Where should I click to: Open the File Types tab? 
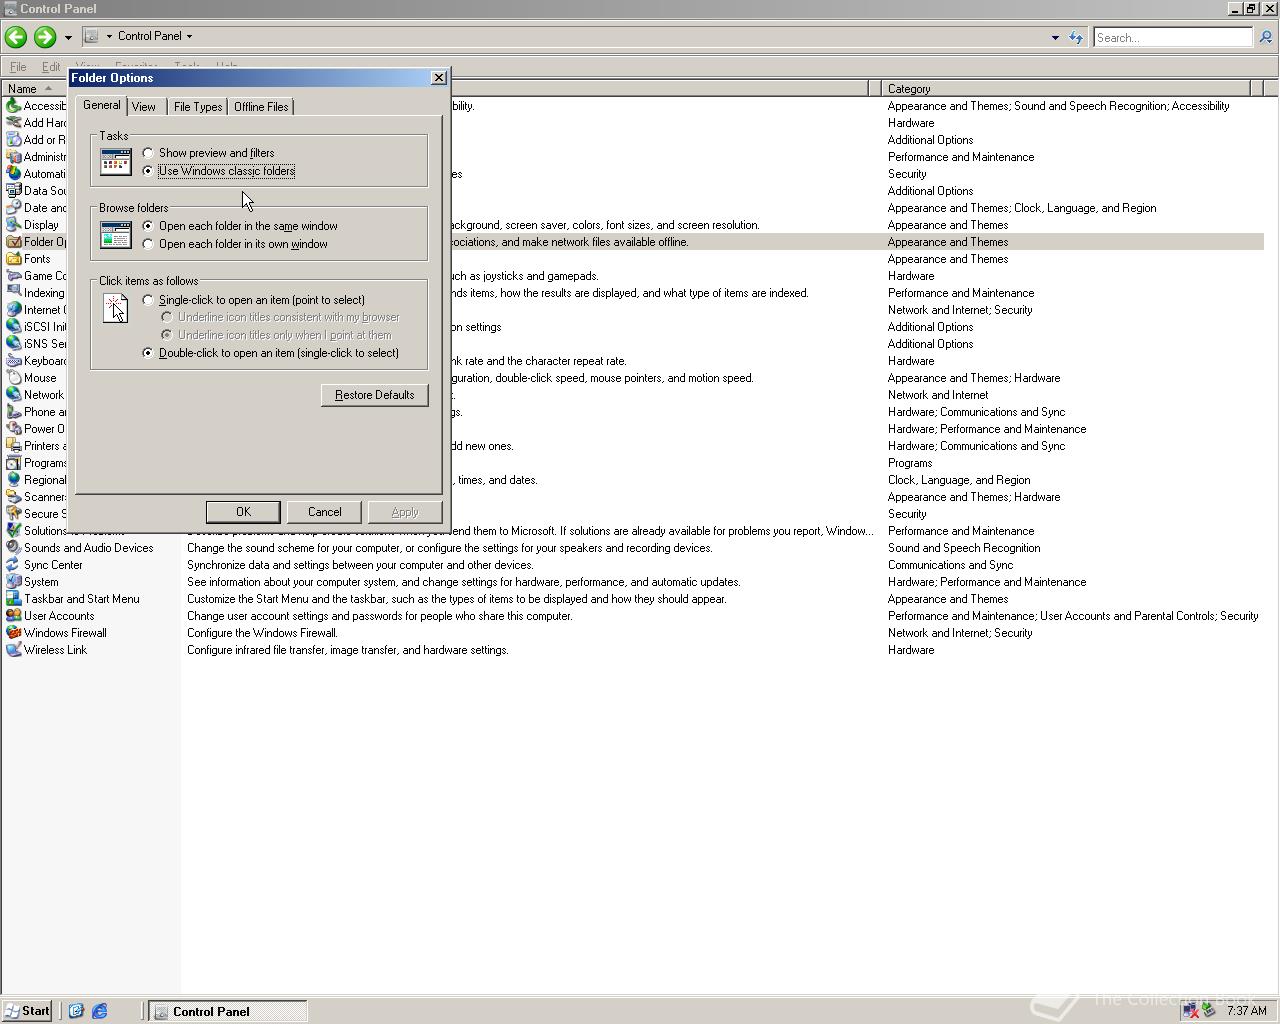point(198,107)
